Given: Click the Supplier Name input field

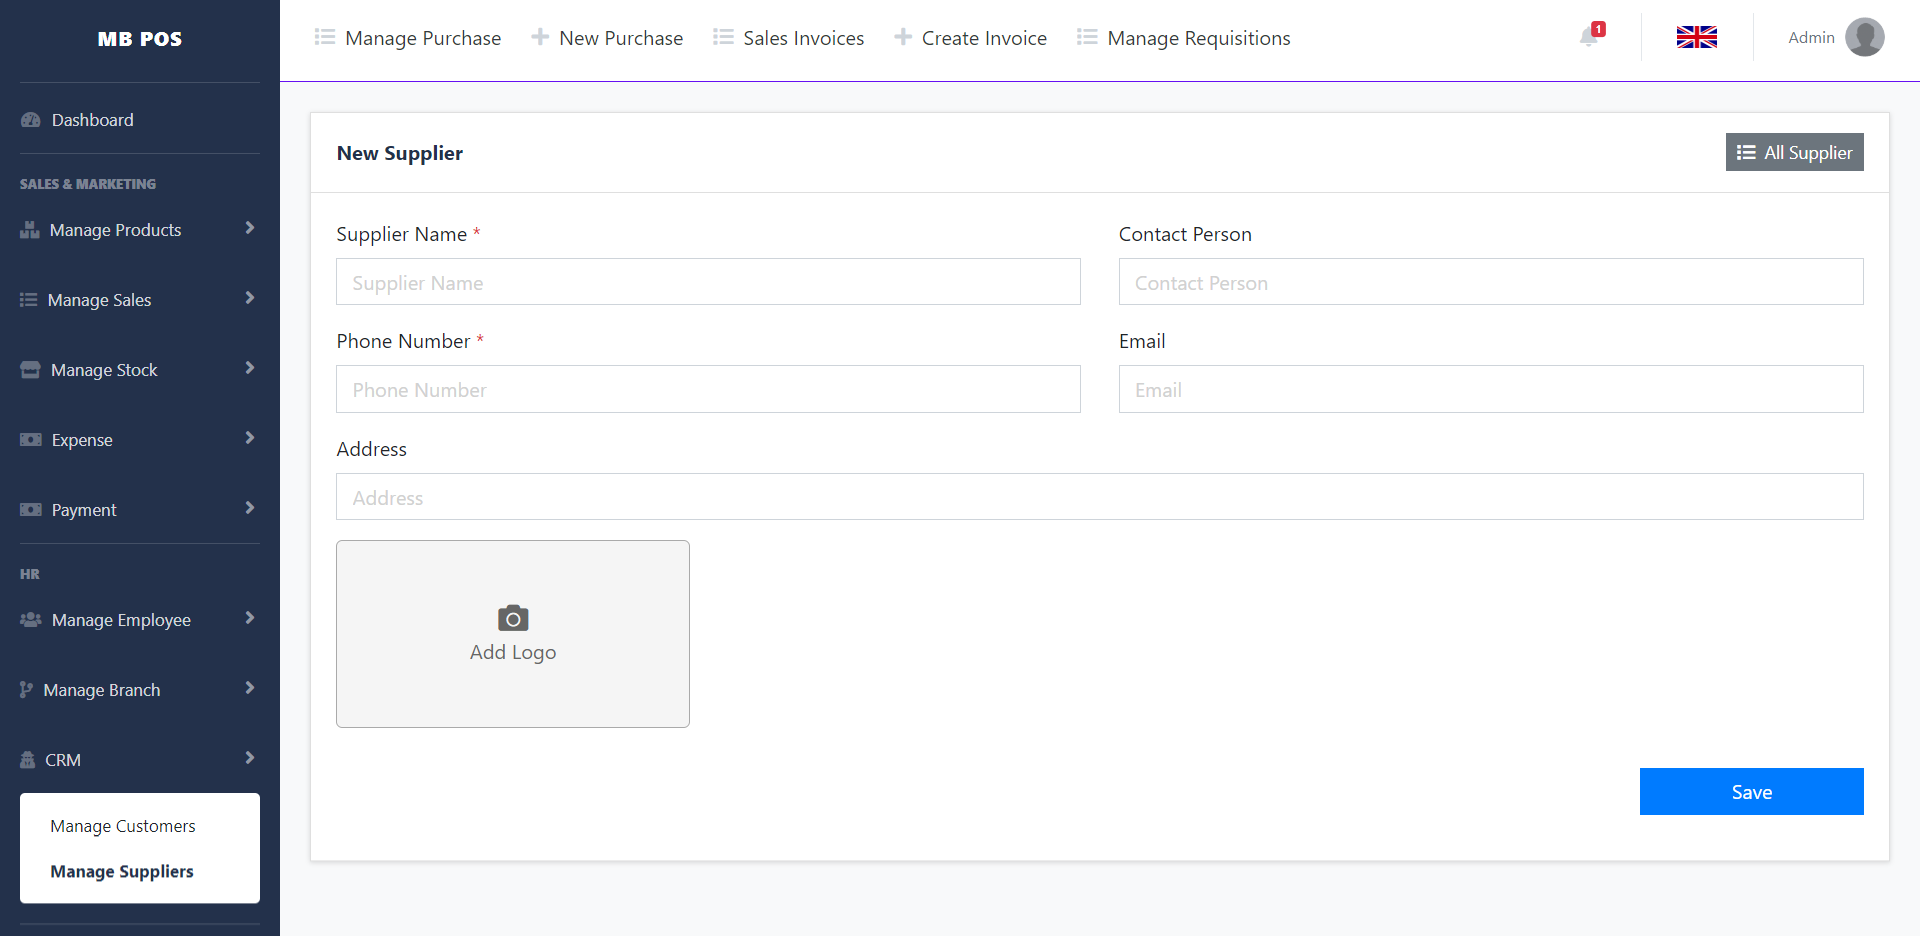Looking at the screenshot, I should [707, 282].
